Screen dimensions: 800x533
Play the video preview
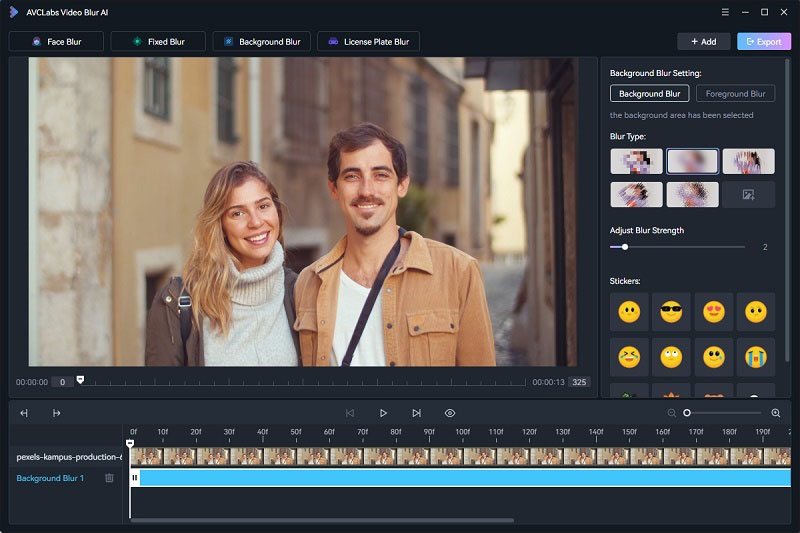point(383,413)
